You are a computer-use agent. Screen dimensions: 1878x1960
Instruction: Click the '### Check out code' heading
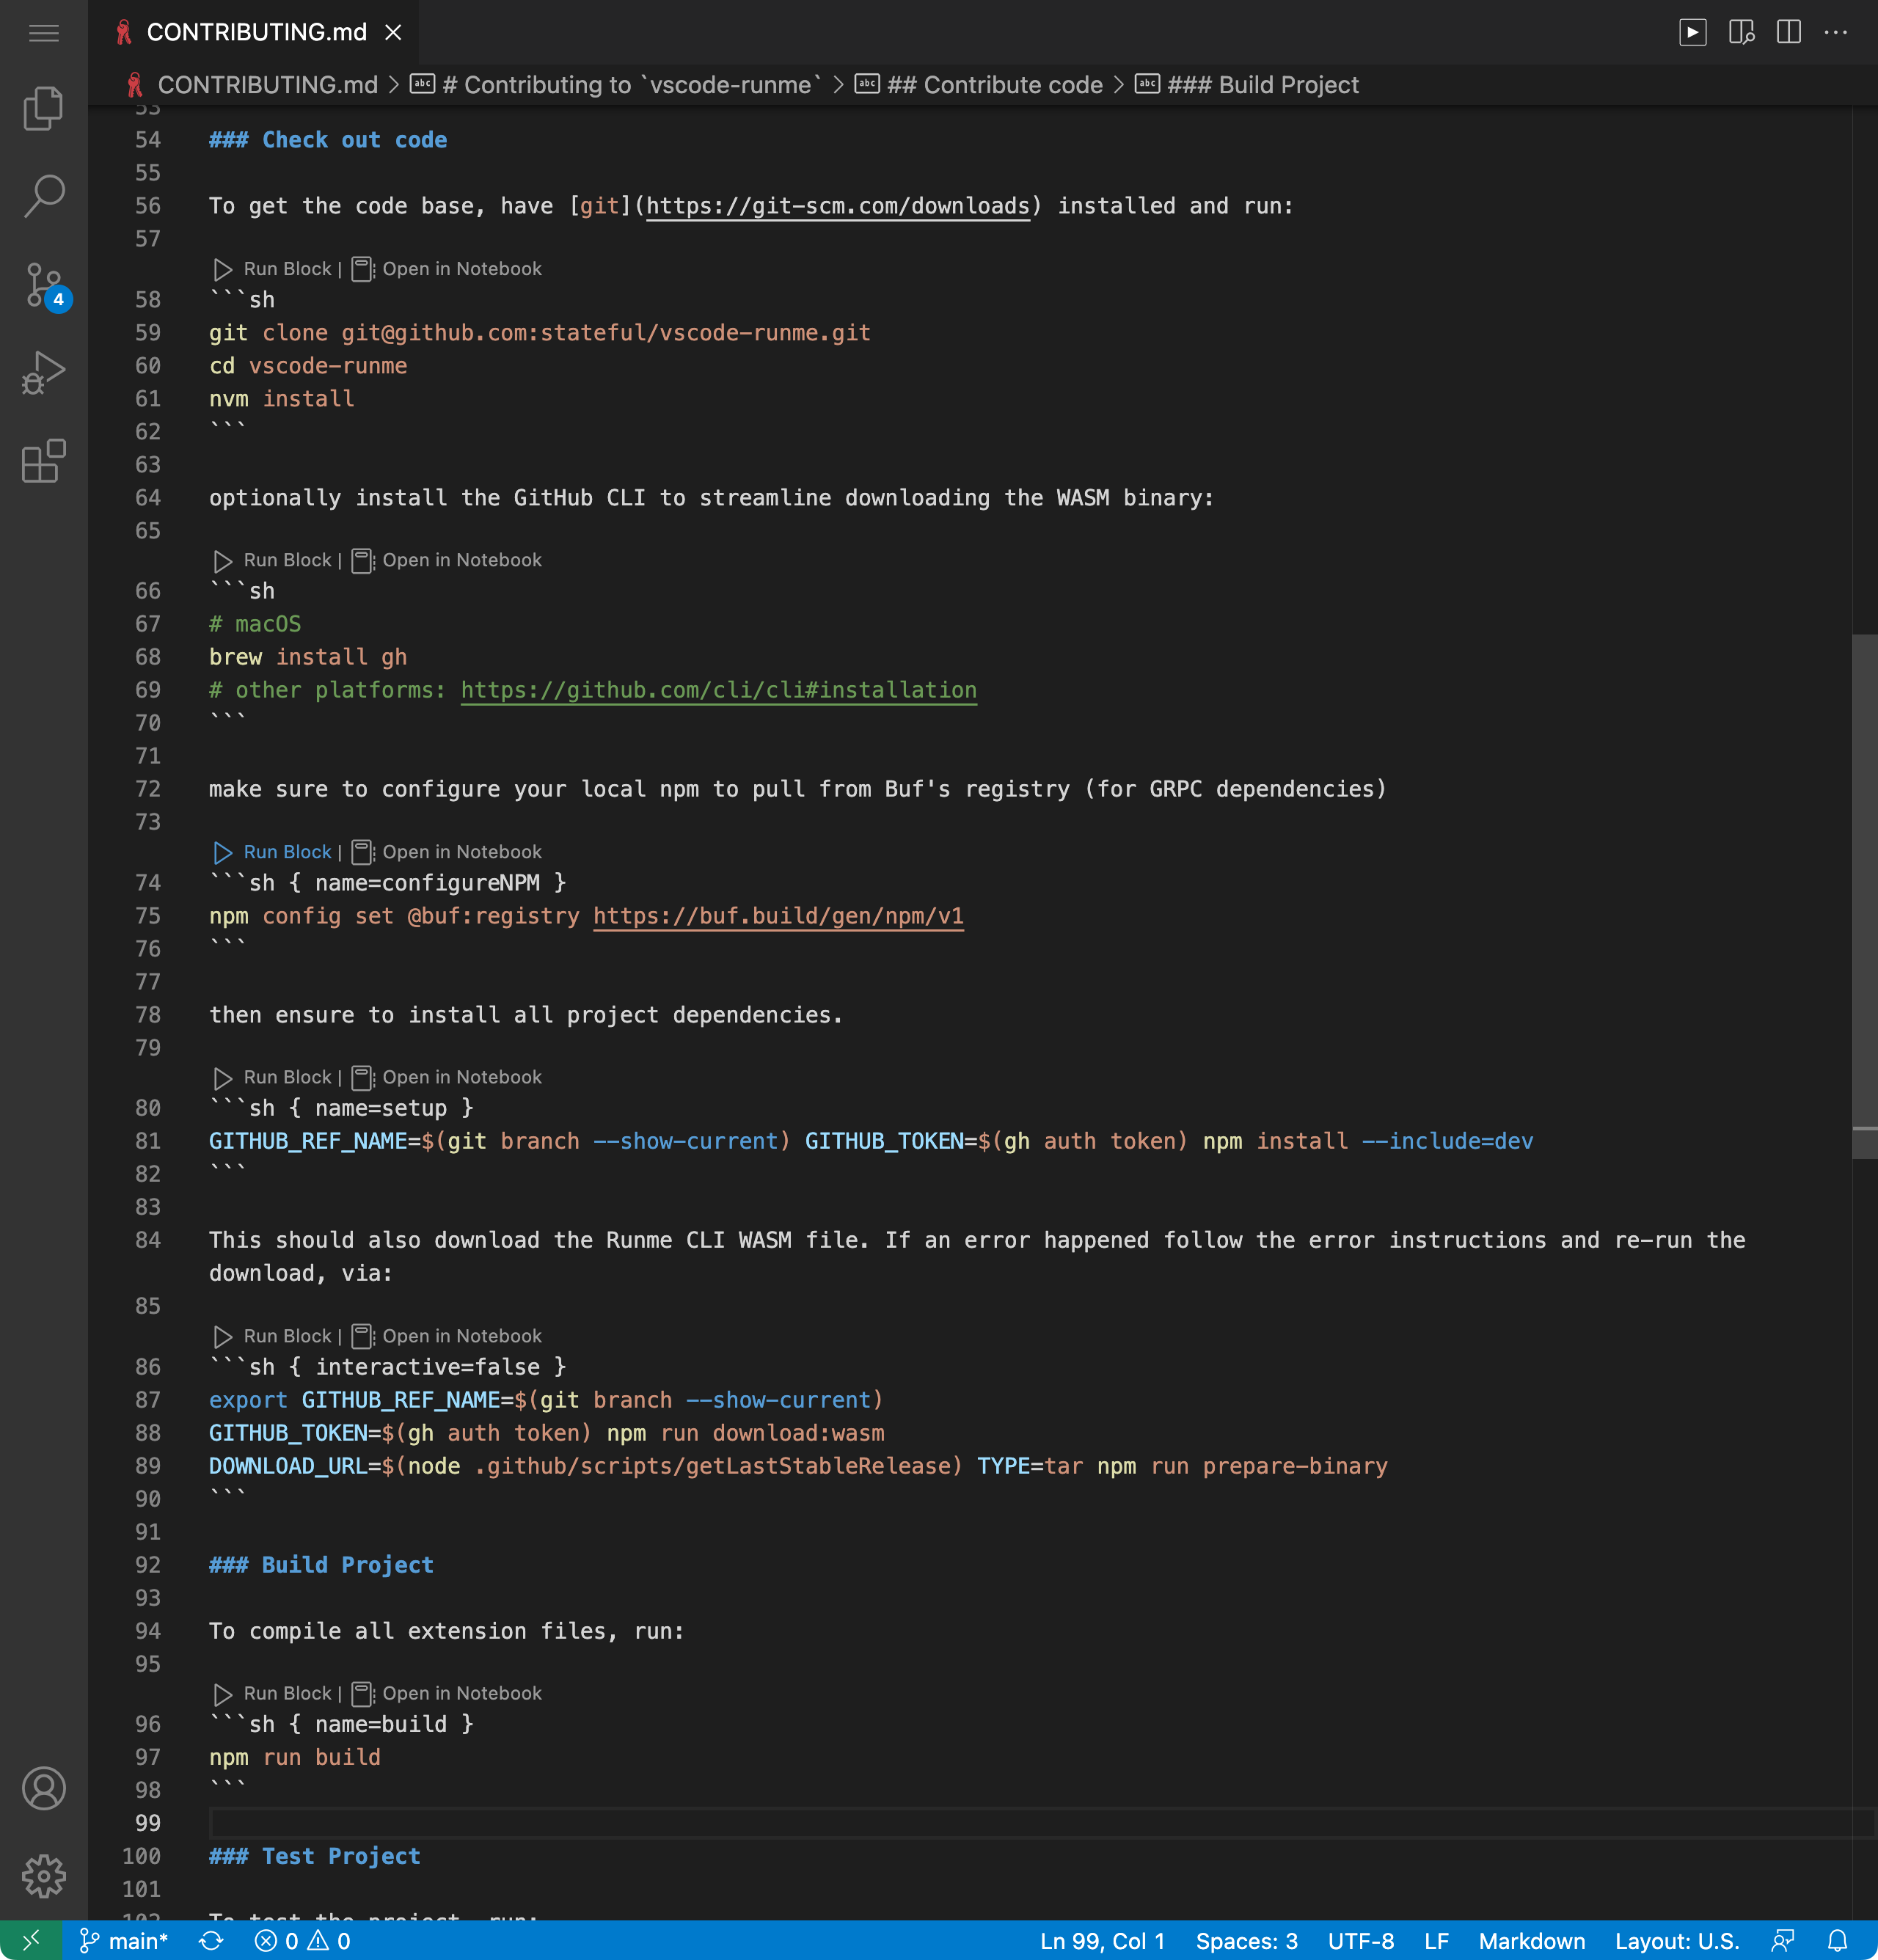tap(328, 140)
